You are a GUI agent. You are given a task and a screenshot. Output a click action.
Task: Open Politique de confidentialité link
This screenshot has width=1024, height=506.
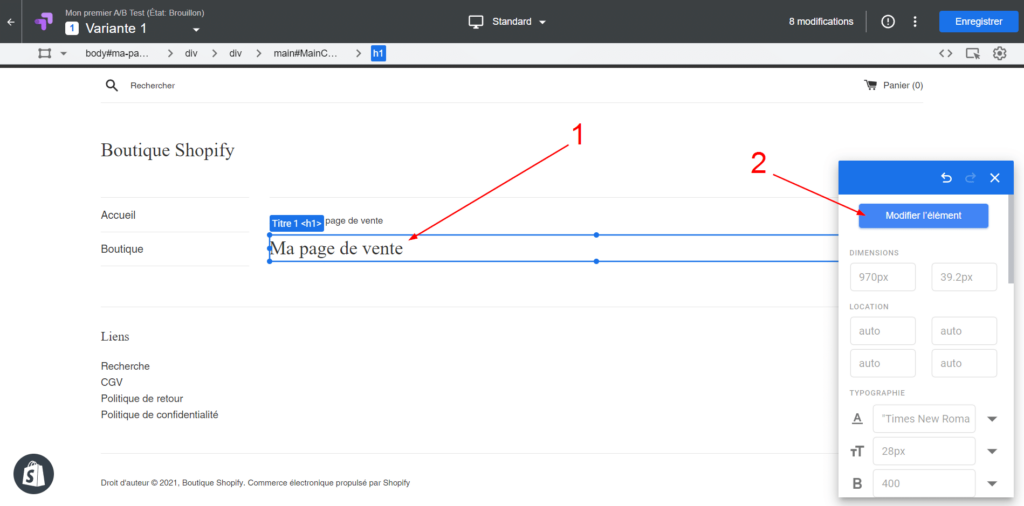point(159,415)
